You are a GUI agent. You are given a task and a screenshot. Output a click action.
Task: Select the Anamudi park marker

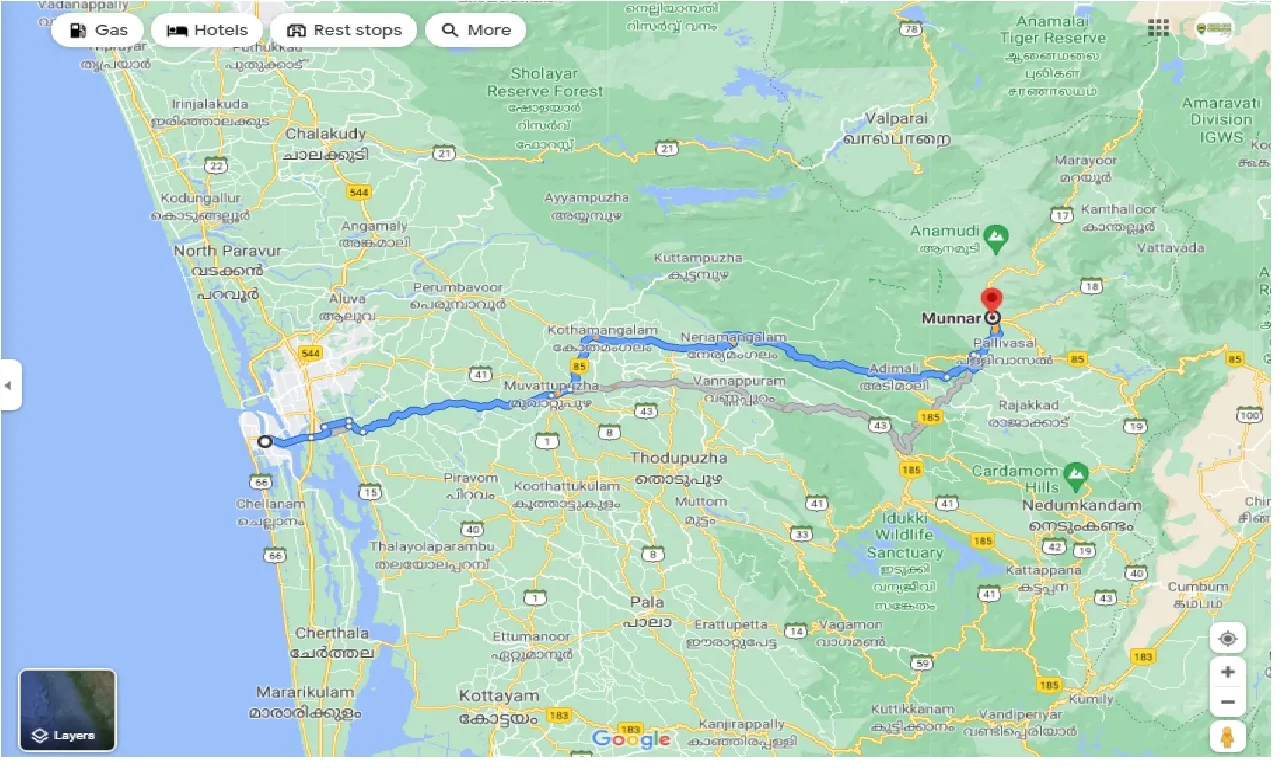tap(994, 239)
